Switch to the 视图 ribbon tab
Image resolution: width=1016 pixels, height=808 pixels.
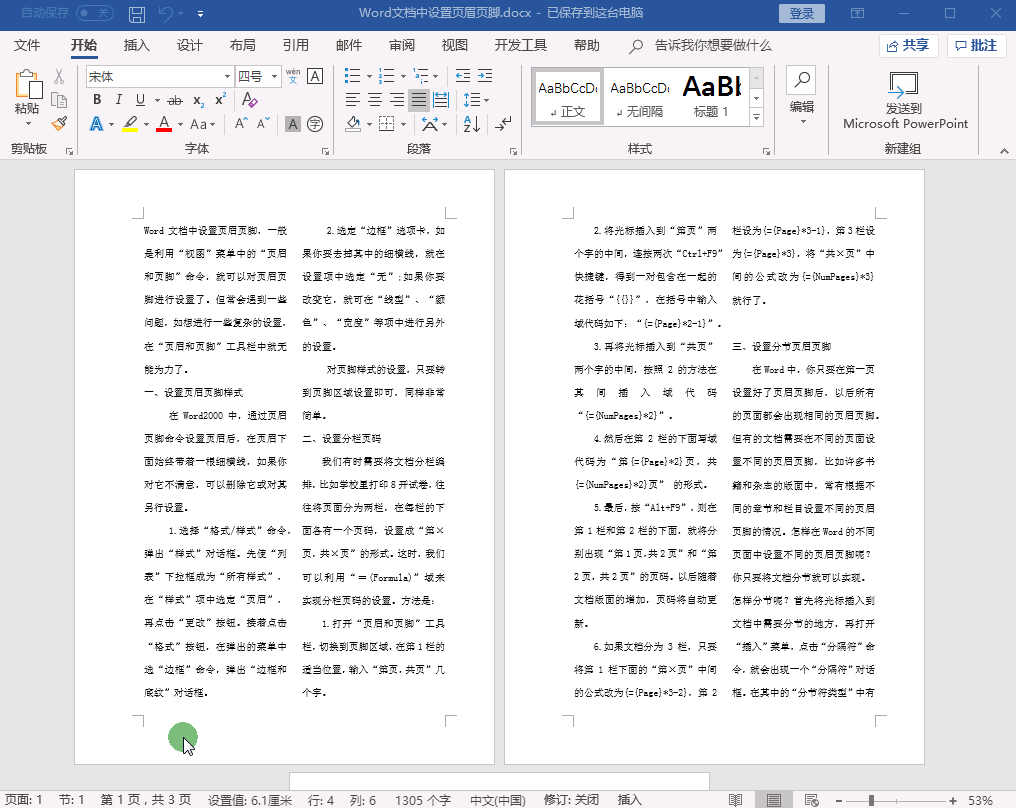point(455,45)
